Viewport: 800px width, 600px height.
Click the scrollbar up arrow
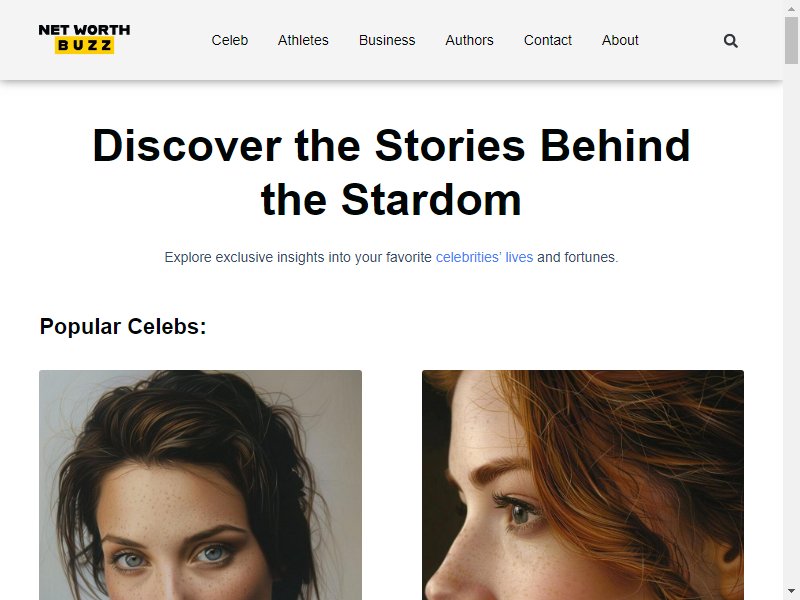click(x=791, y=9)
